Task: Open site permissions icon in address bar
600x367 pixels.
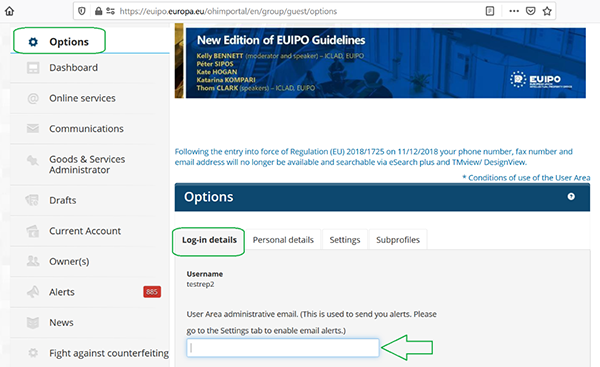Action: (x=111, y=11)
